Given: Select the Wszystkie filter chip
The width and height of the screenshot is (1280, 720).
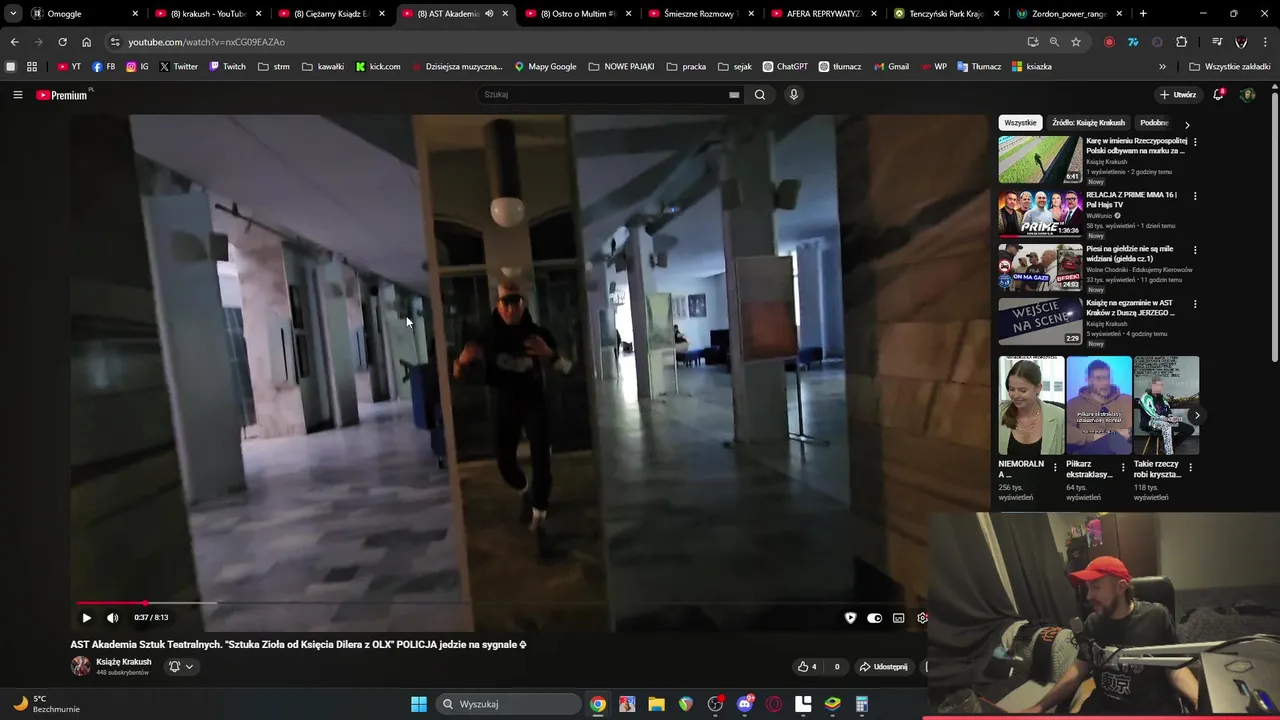Looking at the screenshot, I should click(x=1020, y=123).
